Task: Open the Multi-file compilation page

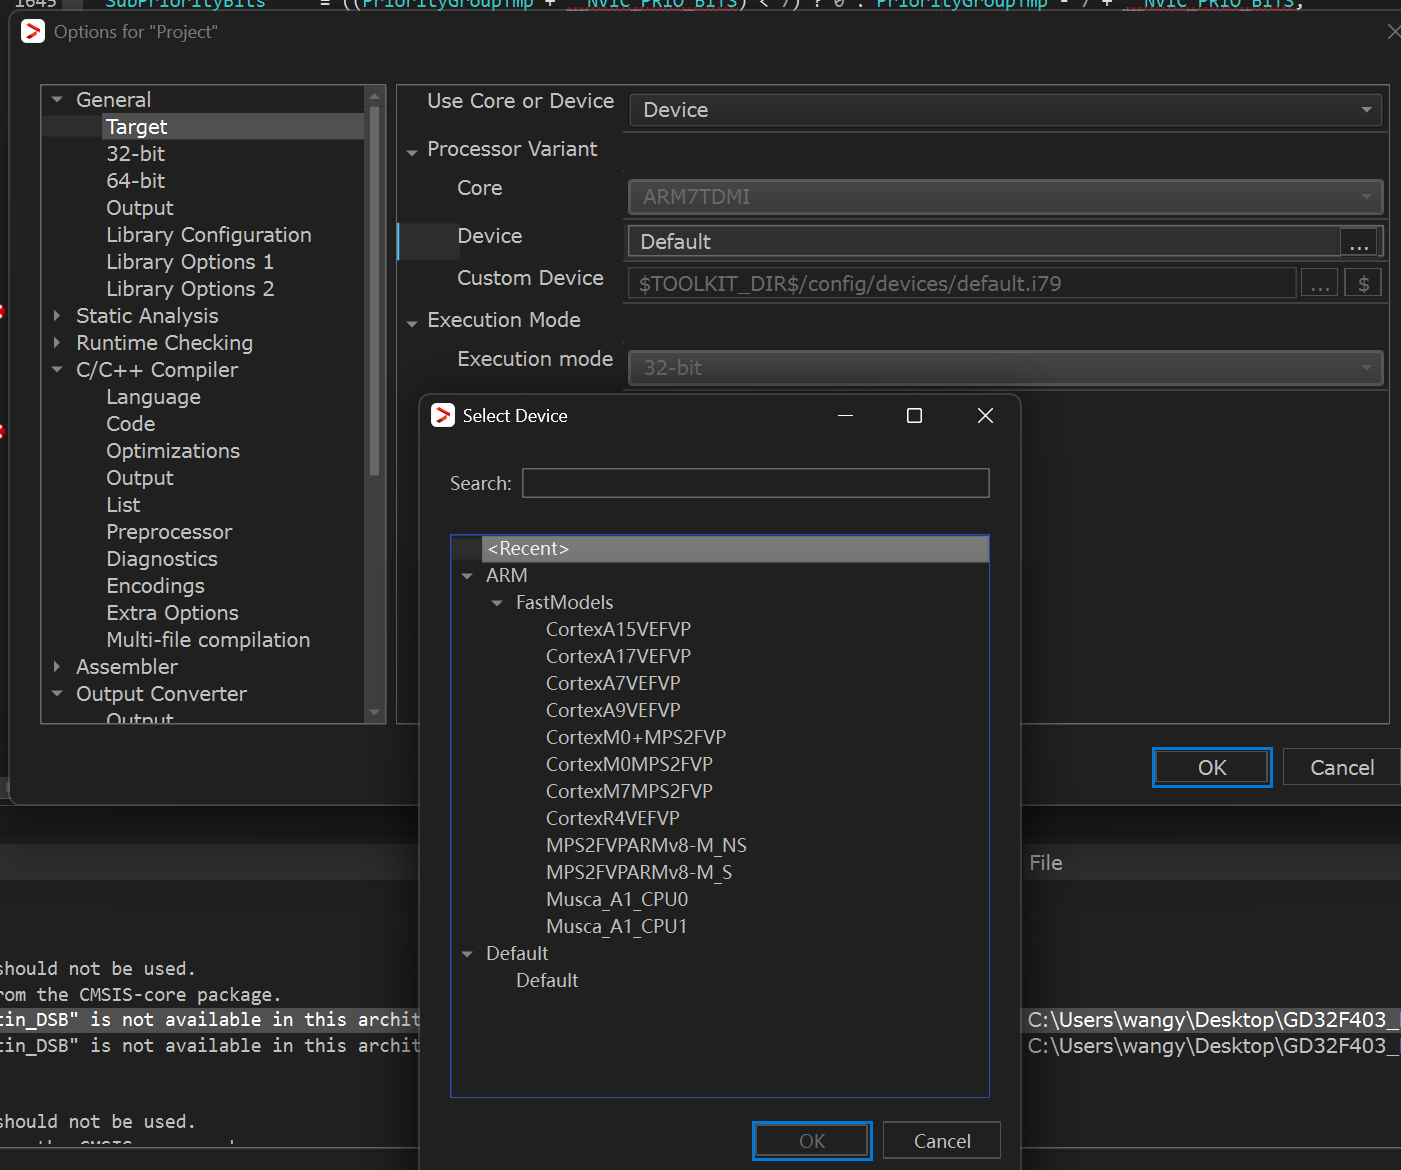Action: [x=208, y=640]
